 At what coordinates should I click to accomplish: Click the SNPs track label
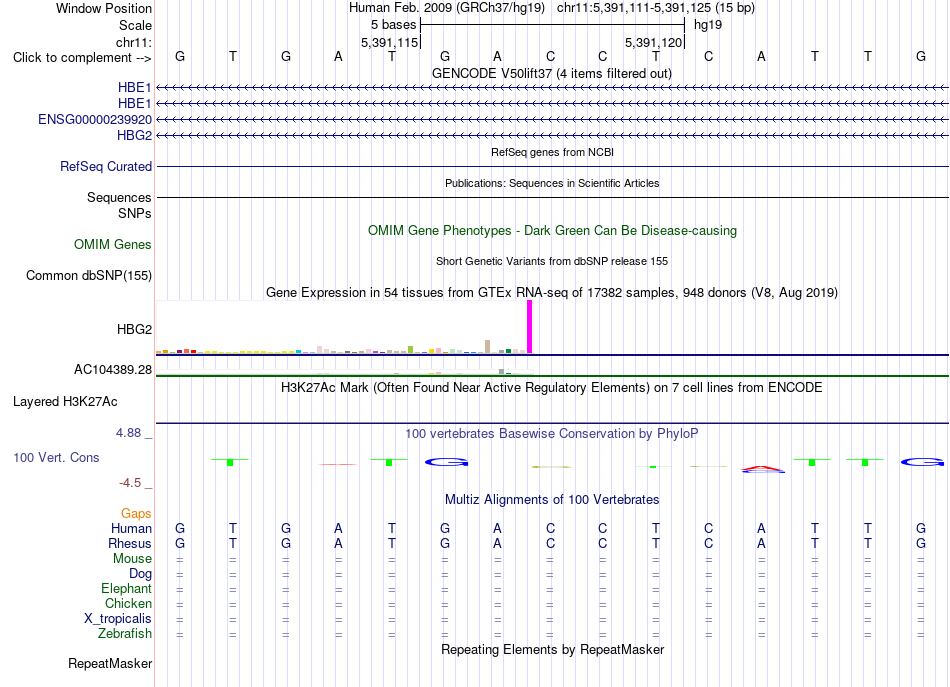[x=135, y=213]
